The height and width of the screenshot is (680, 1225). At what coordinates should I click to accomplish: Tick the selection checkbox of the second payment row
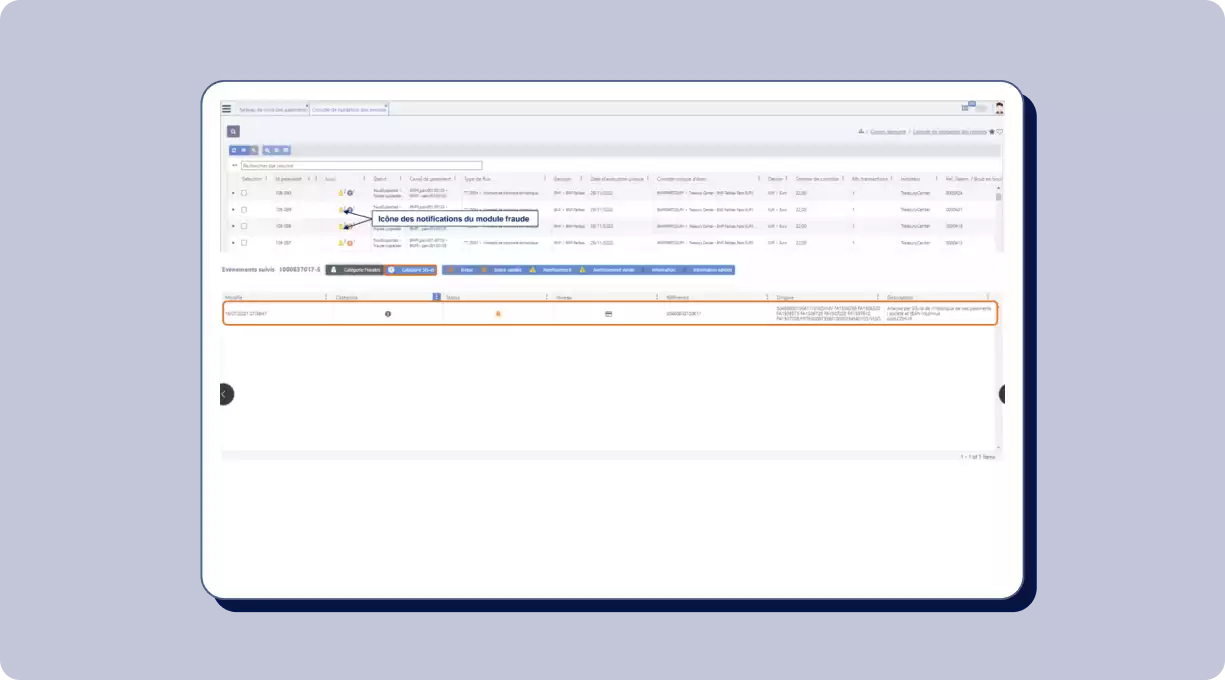[x=244, y=210]
